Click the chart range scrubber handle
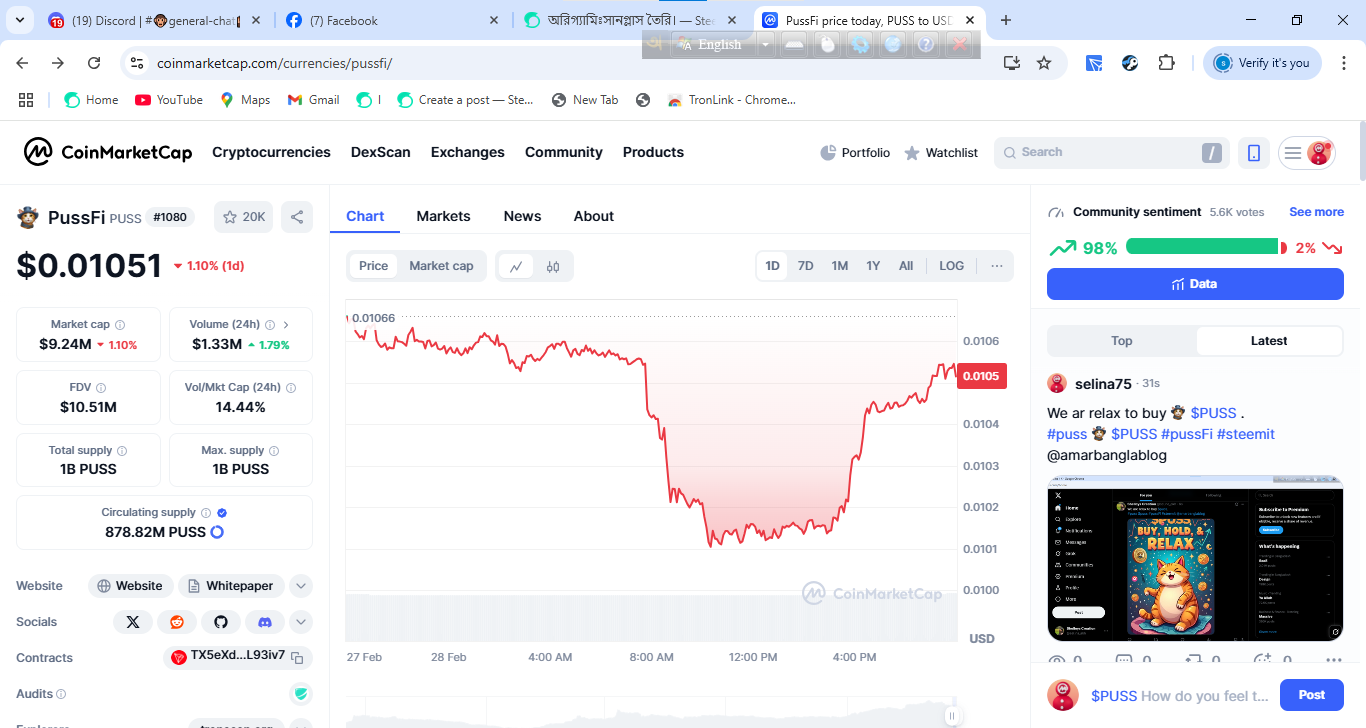This screenshot has height=728, width=1366. tap(951, 715)
